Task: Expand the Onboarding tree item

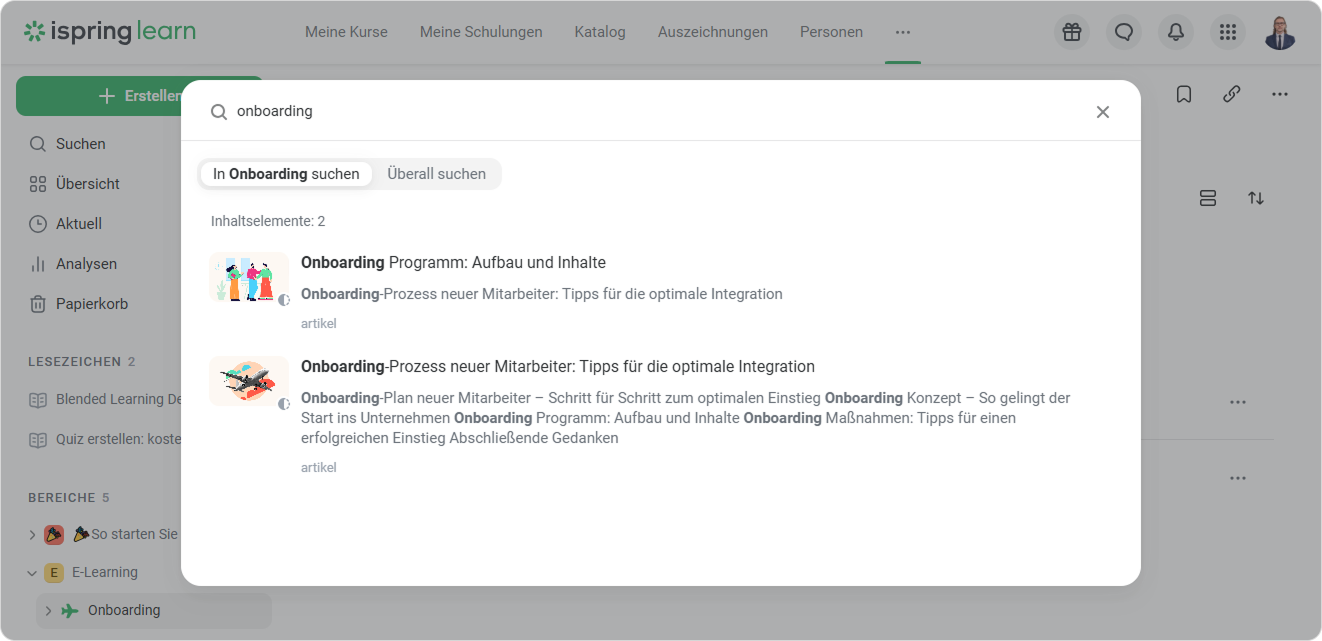Action: 48,611
